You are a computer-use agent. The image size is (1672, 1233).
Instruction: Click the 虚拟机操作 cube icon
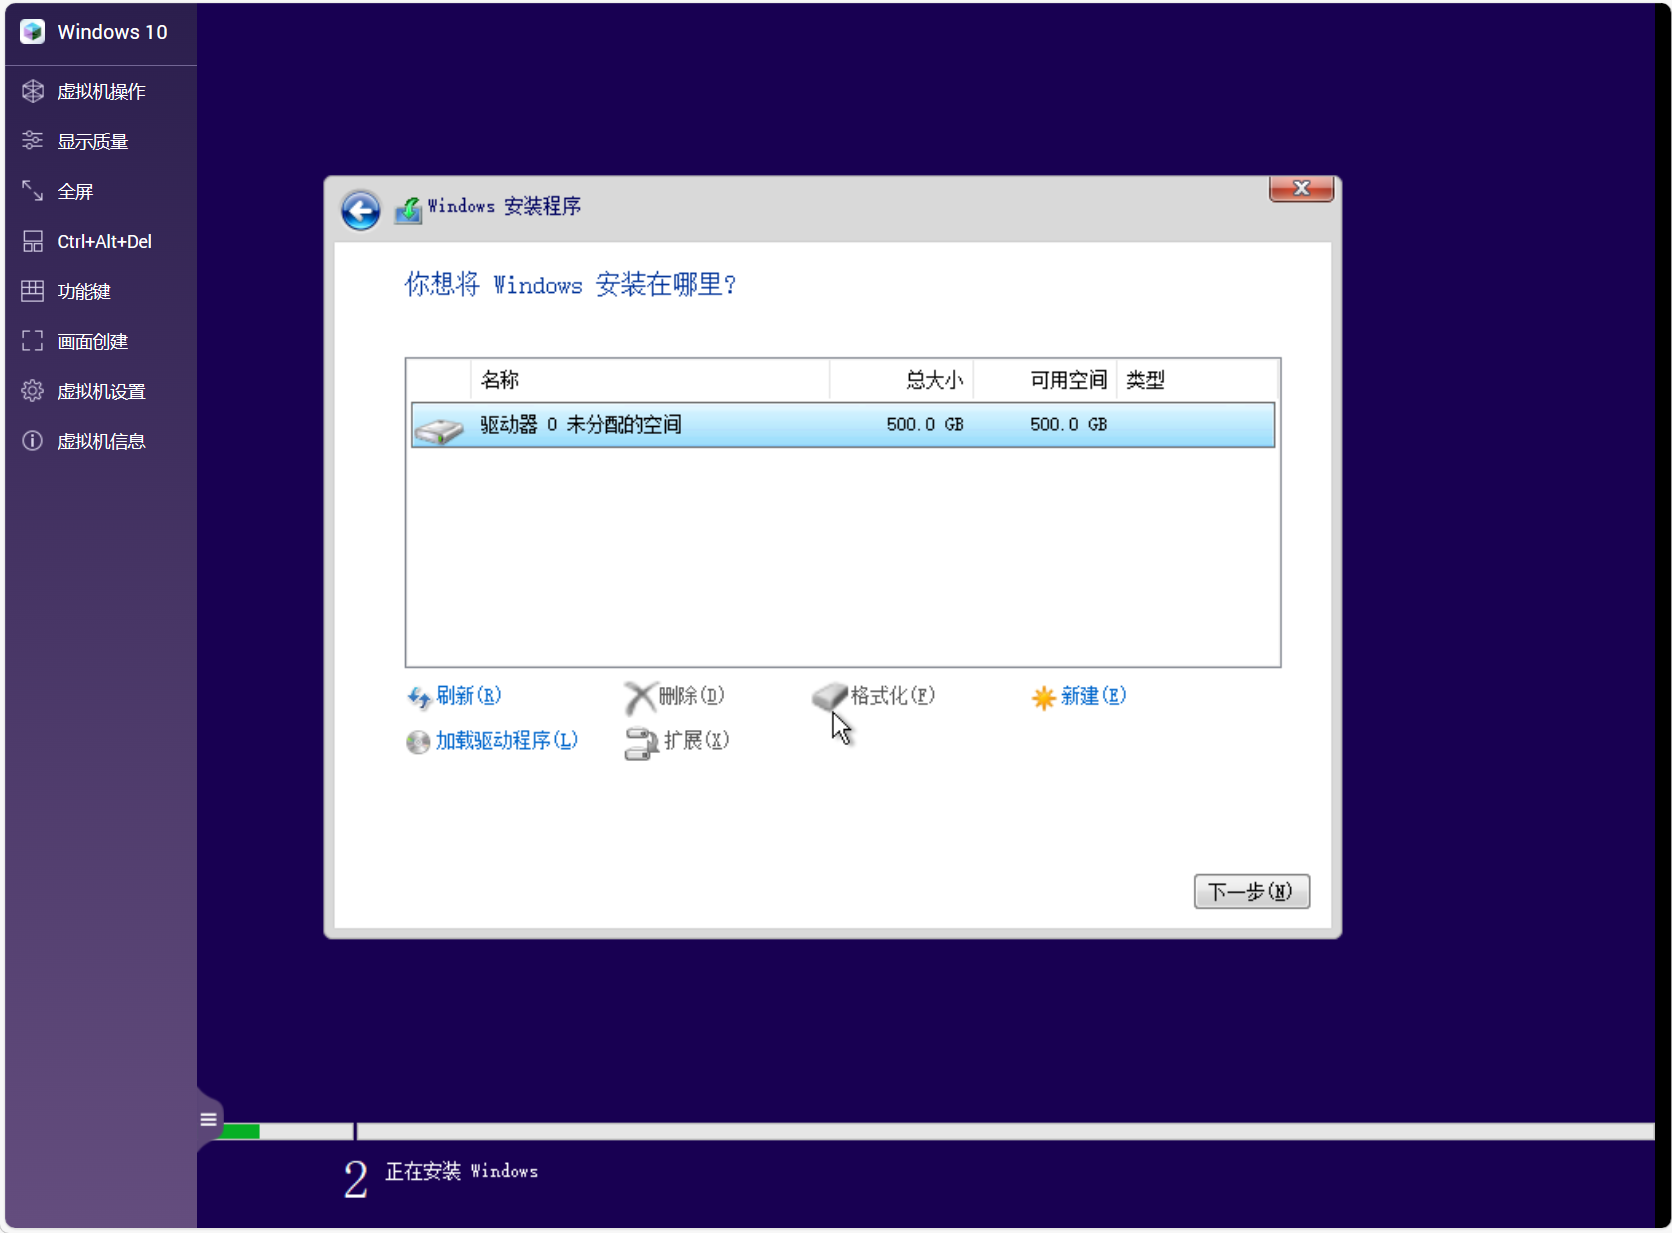(x=33, y=91)
